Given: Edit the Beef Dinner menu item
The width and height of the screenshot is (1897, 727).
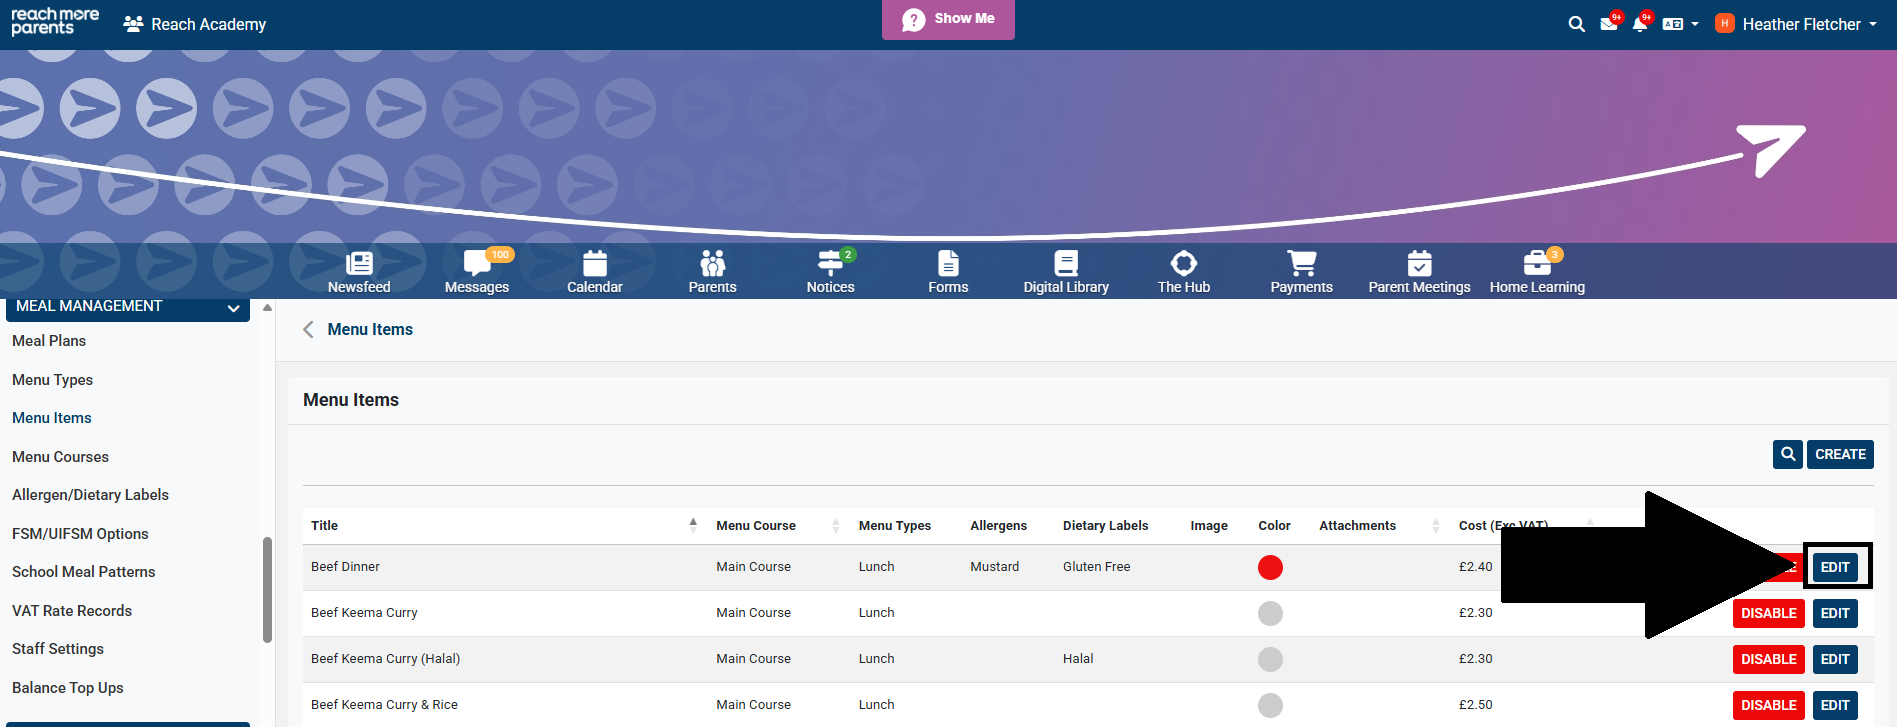Looking at the screenshot, I should pyautogui.click(x=1835, y=567).
